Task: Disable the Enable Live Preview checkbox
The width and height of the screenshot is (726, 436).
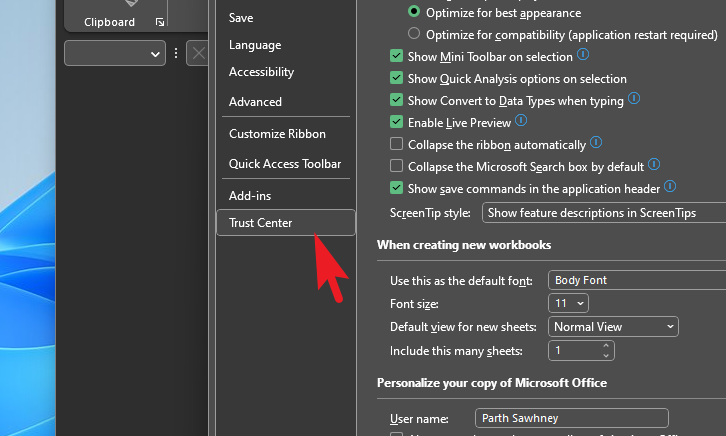Action: click(x=396, y=122)
